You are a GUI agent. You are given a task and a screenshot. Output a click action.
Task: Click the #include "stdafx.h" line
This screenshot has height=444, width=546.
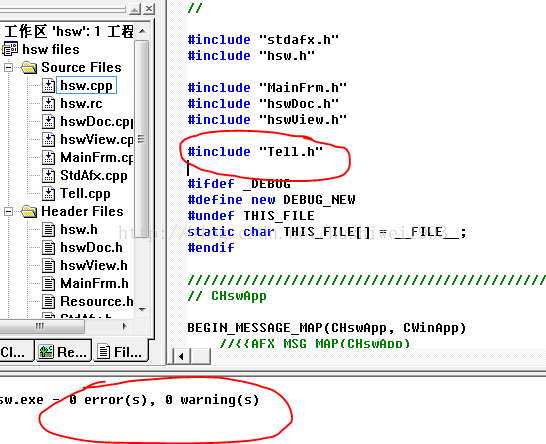coord(263,39)
